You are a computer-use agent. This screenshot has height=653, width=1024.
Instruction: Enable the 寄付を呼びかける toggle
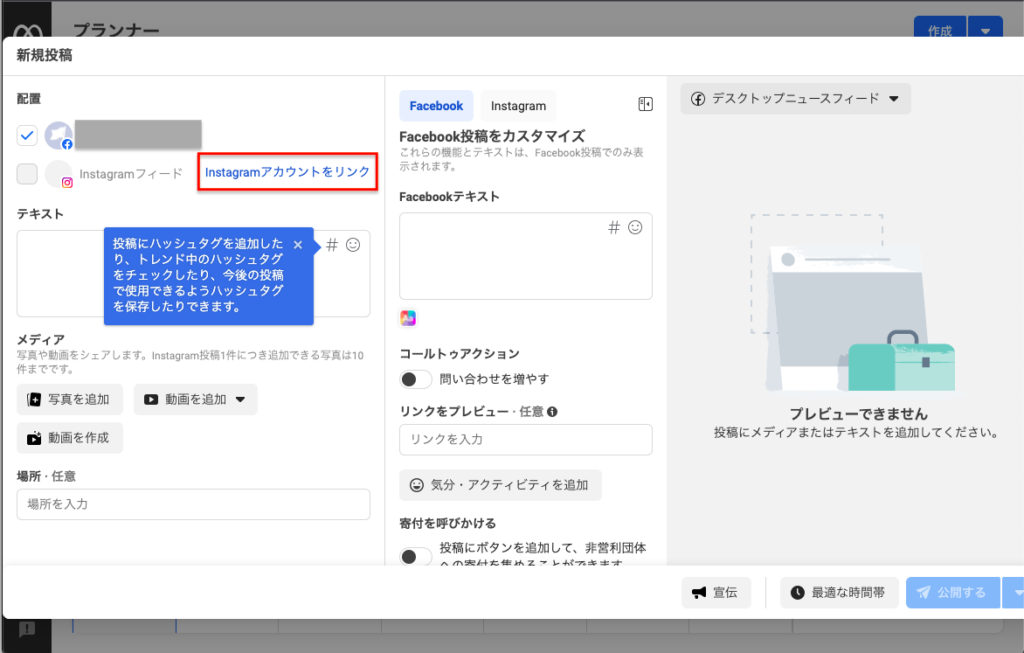pos(415,556)
